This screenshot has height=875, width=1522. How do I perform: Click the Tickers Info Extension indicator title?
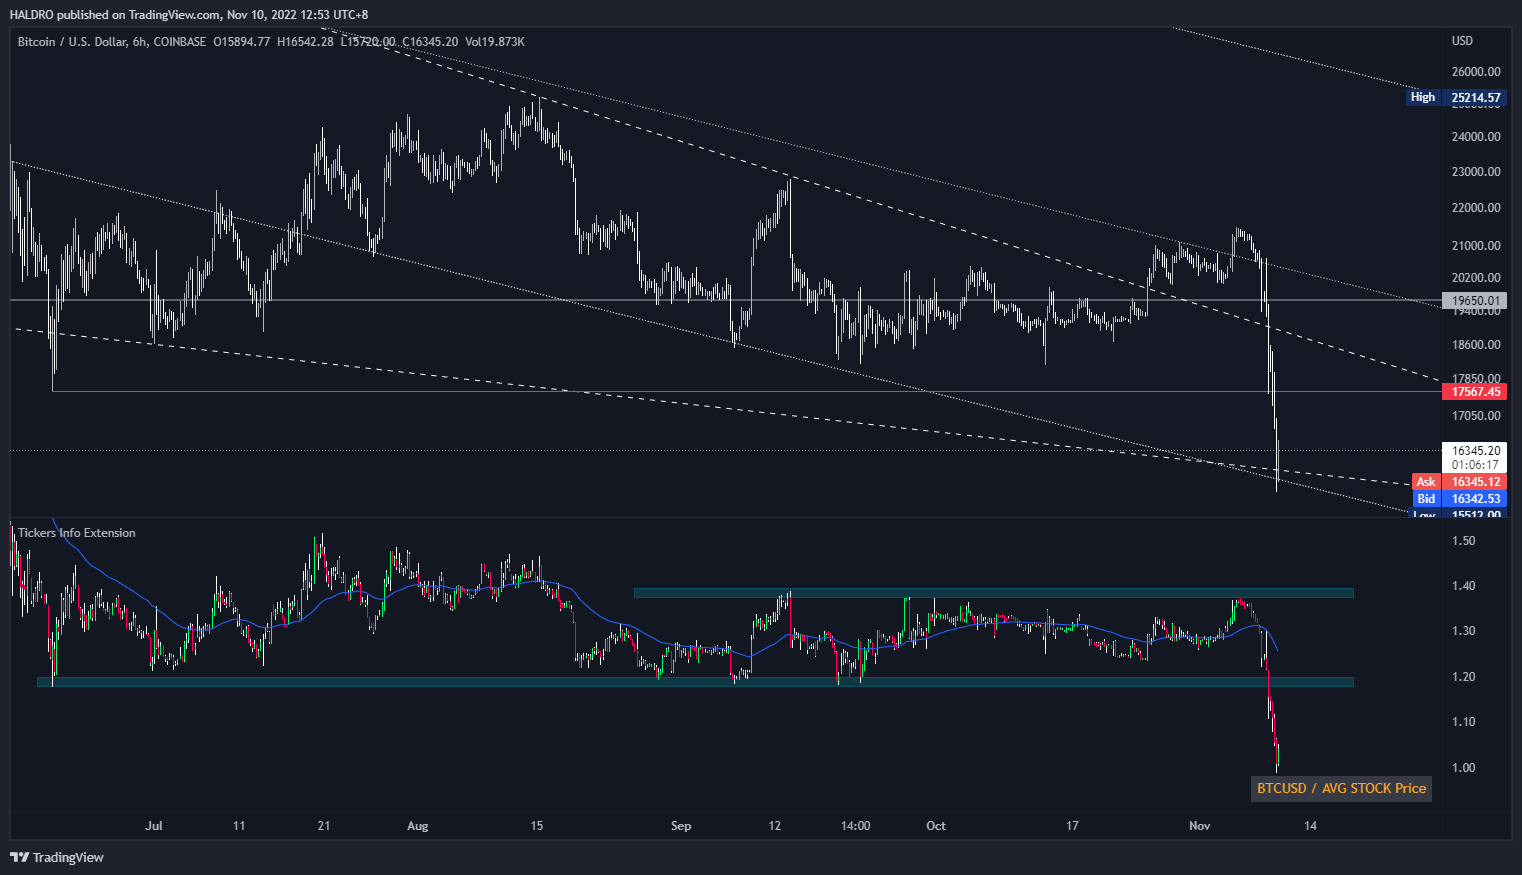click(x=77, y=533)
